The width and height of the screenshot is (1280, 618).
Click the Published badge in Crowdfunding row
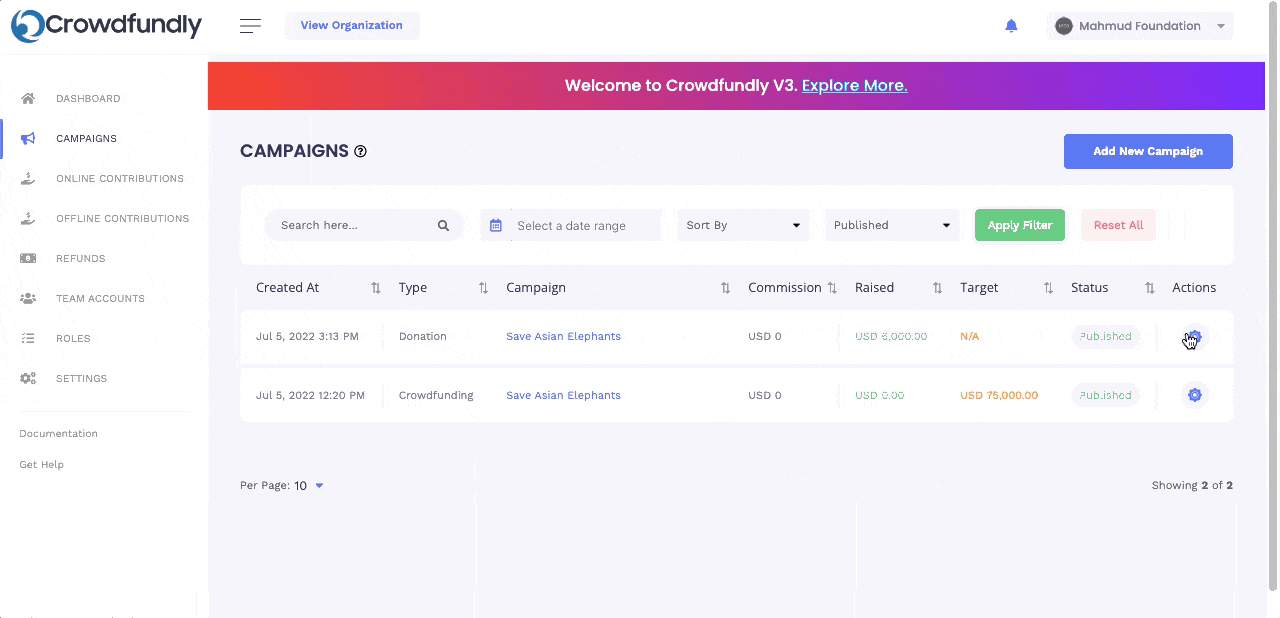tap(1105, 395)
